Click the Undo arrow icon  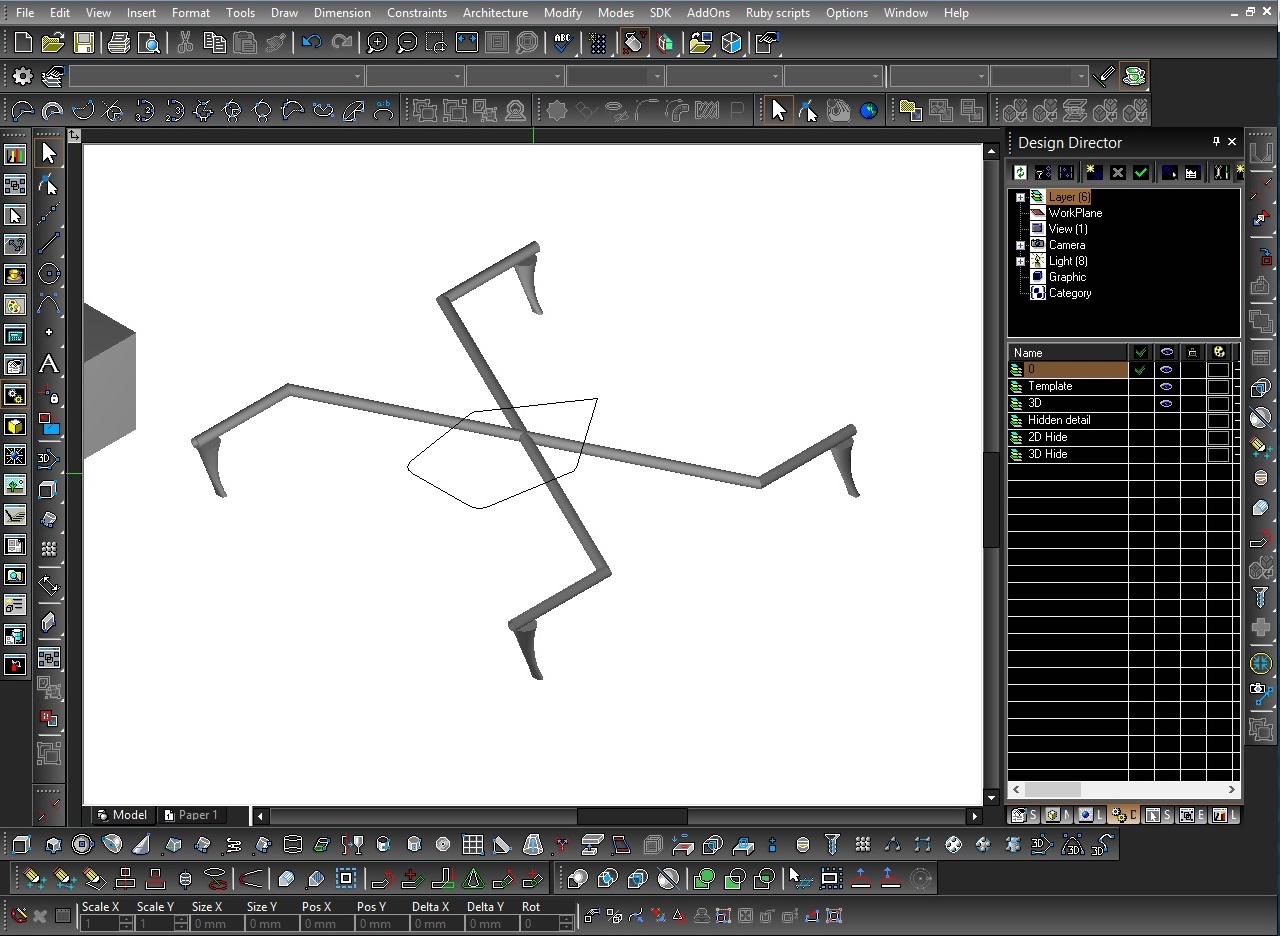311,43
